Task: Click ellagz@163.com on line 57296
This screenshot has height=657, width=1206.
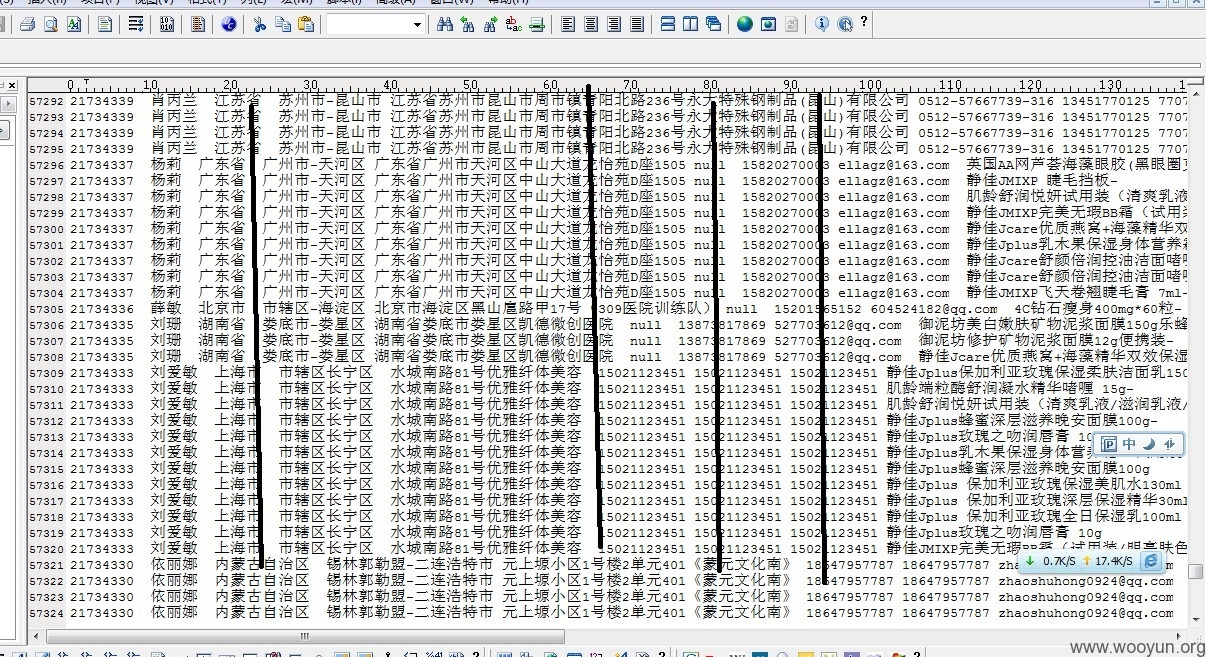Action: [894, 165]
